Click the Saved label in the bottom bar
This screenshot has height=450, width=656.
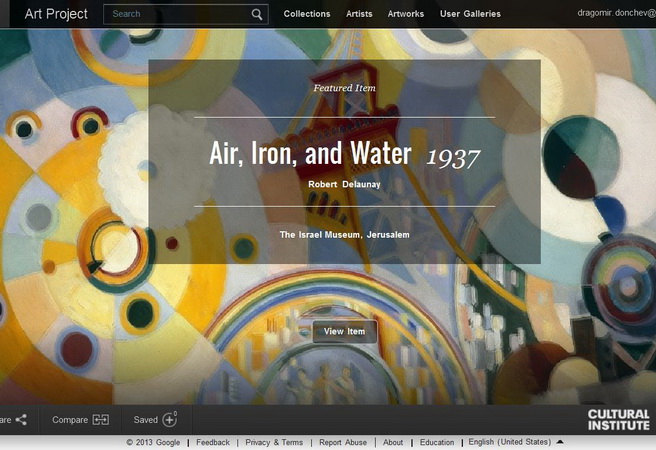tap(146, 420)
